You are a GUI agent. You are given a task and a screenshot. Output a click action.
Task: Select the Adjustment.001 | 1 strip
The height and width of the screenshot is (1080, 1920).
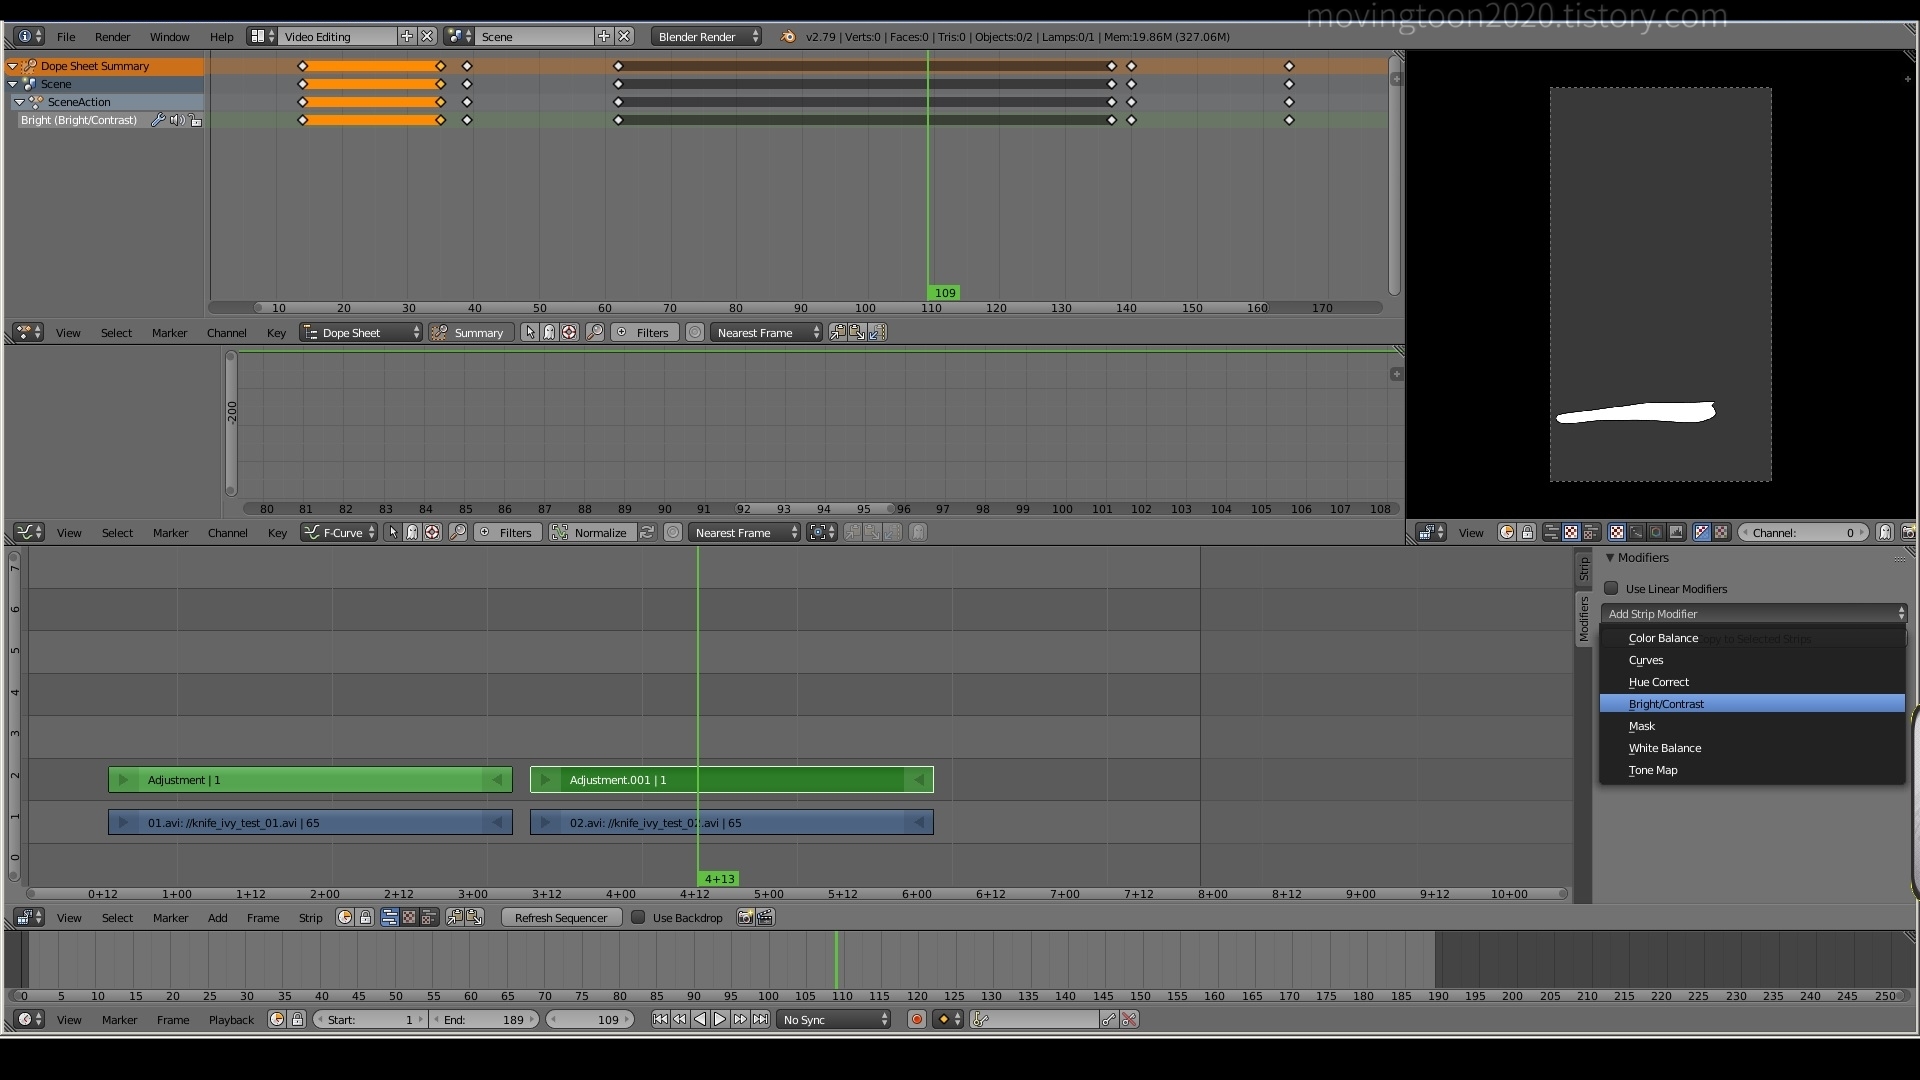coord(731,780)
